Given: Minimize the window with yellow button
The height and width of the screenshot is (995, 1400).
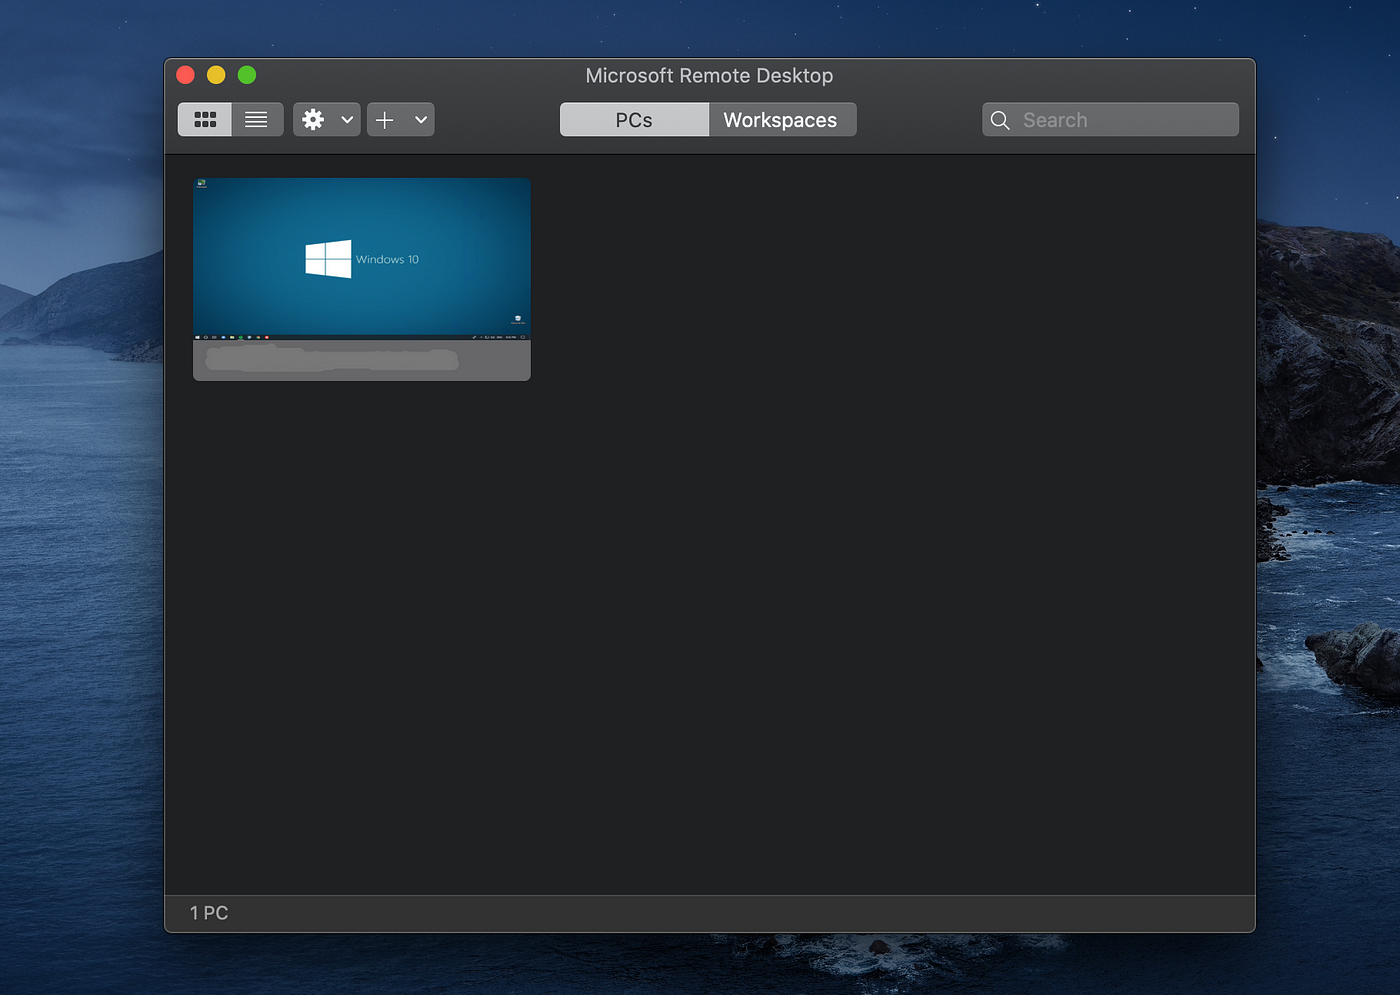Looking at the screenshot, I should pyautogui.click(x=216, y=75).
